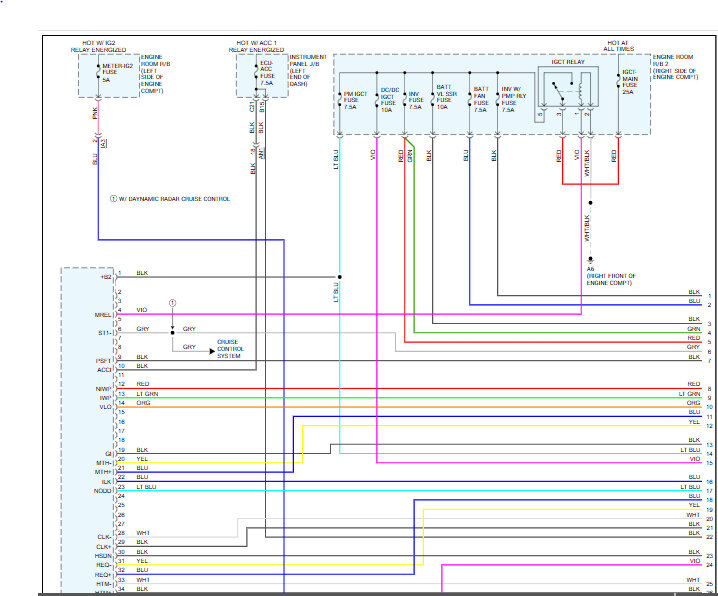Viewport: 718px width, 596px height.
Task: Click the LT GRN label at pin 13
Action: click(x=147, y=394)
